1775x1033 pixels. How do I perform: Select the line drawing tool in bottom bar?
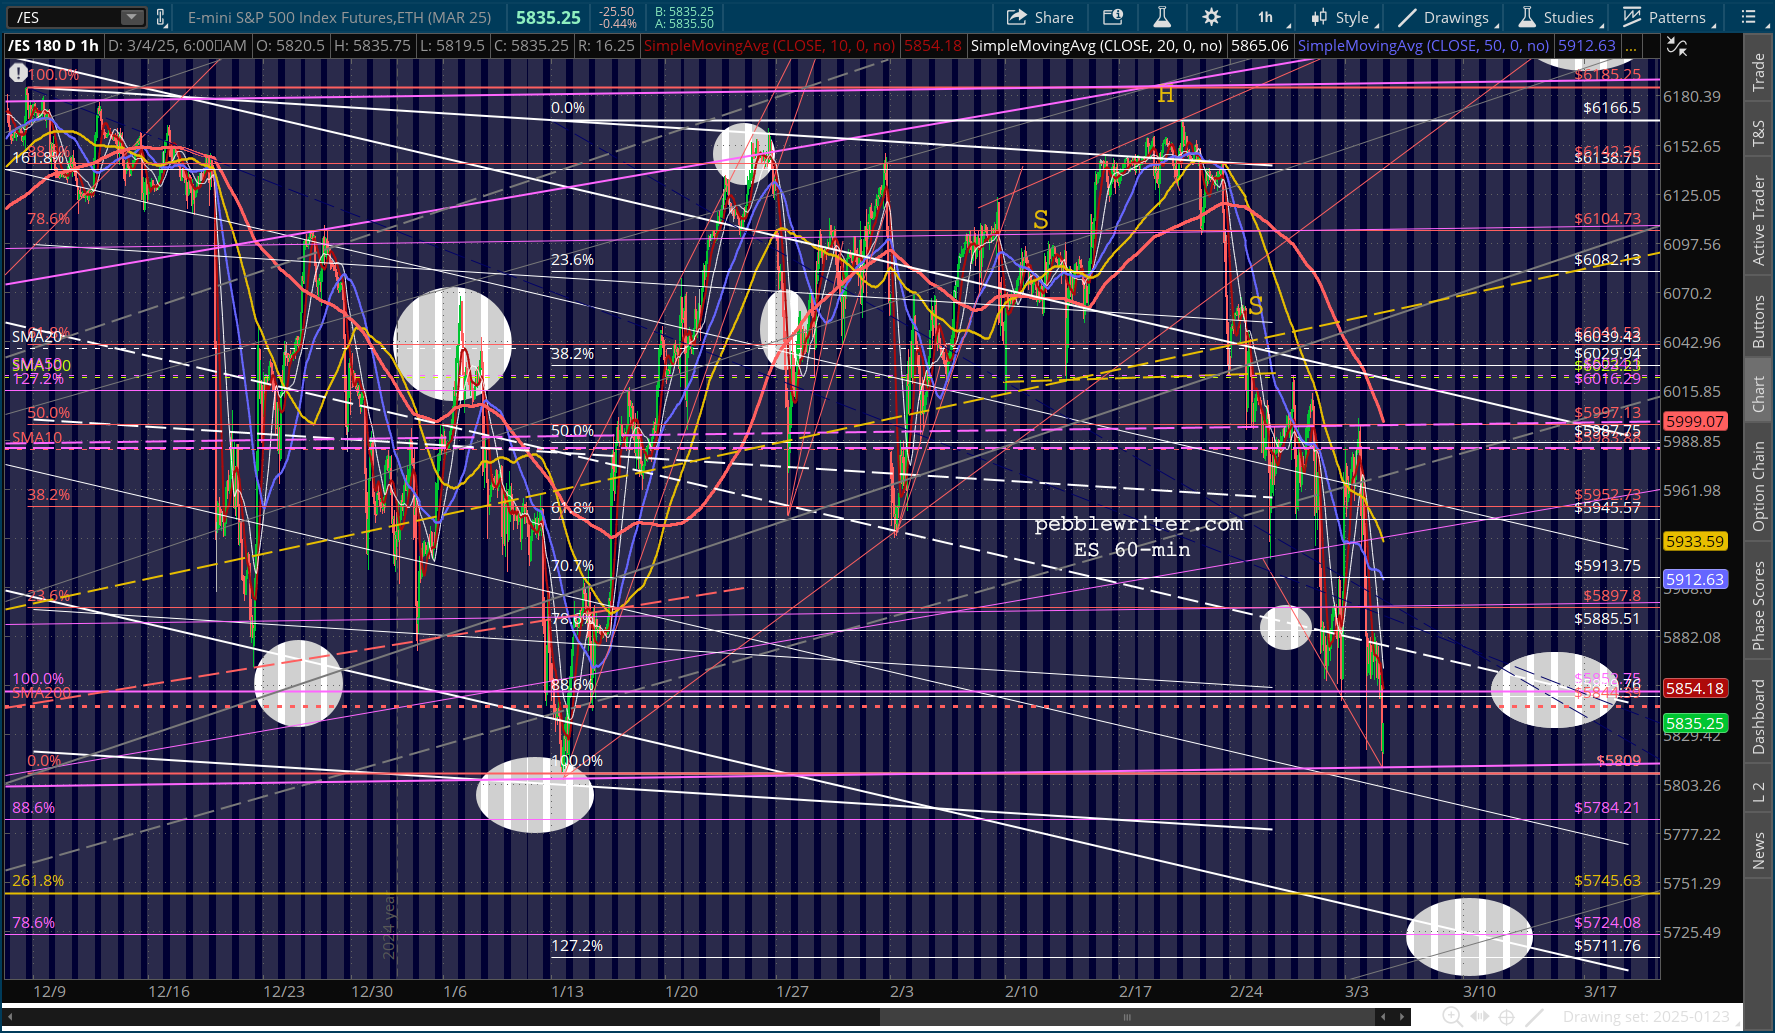1534,1017
